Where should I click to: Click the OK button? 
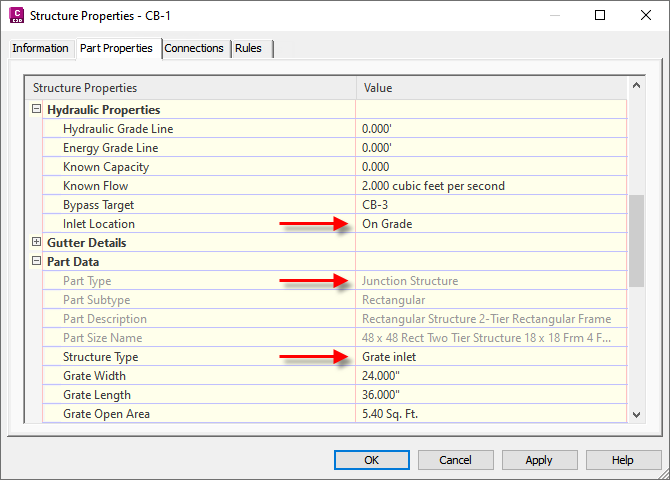(372, 460)
